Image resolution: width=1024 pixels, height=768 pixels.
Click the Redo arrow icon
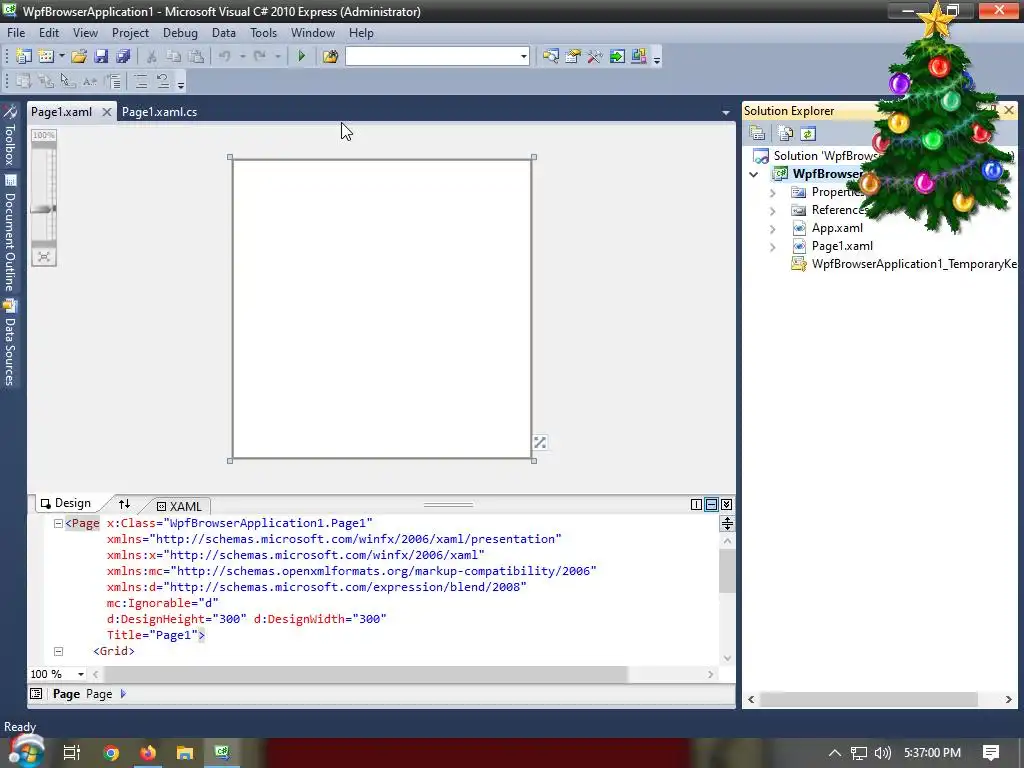(x=260, y=57)
